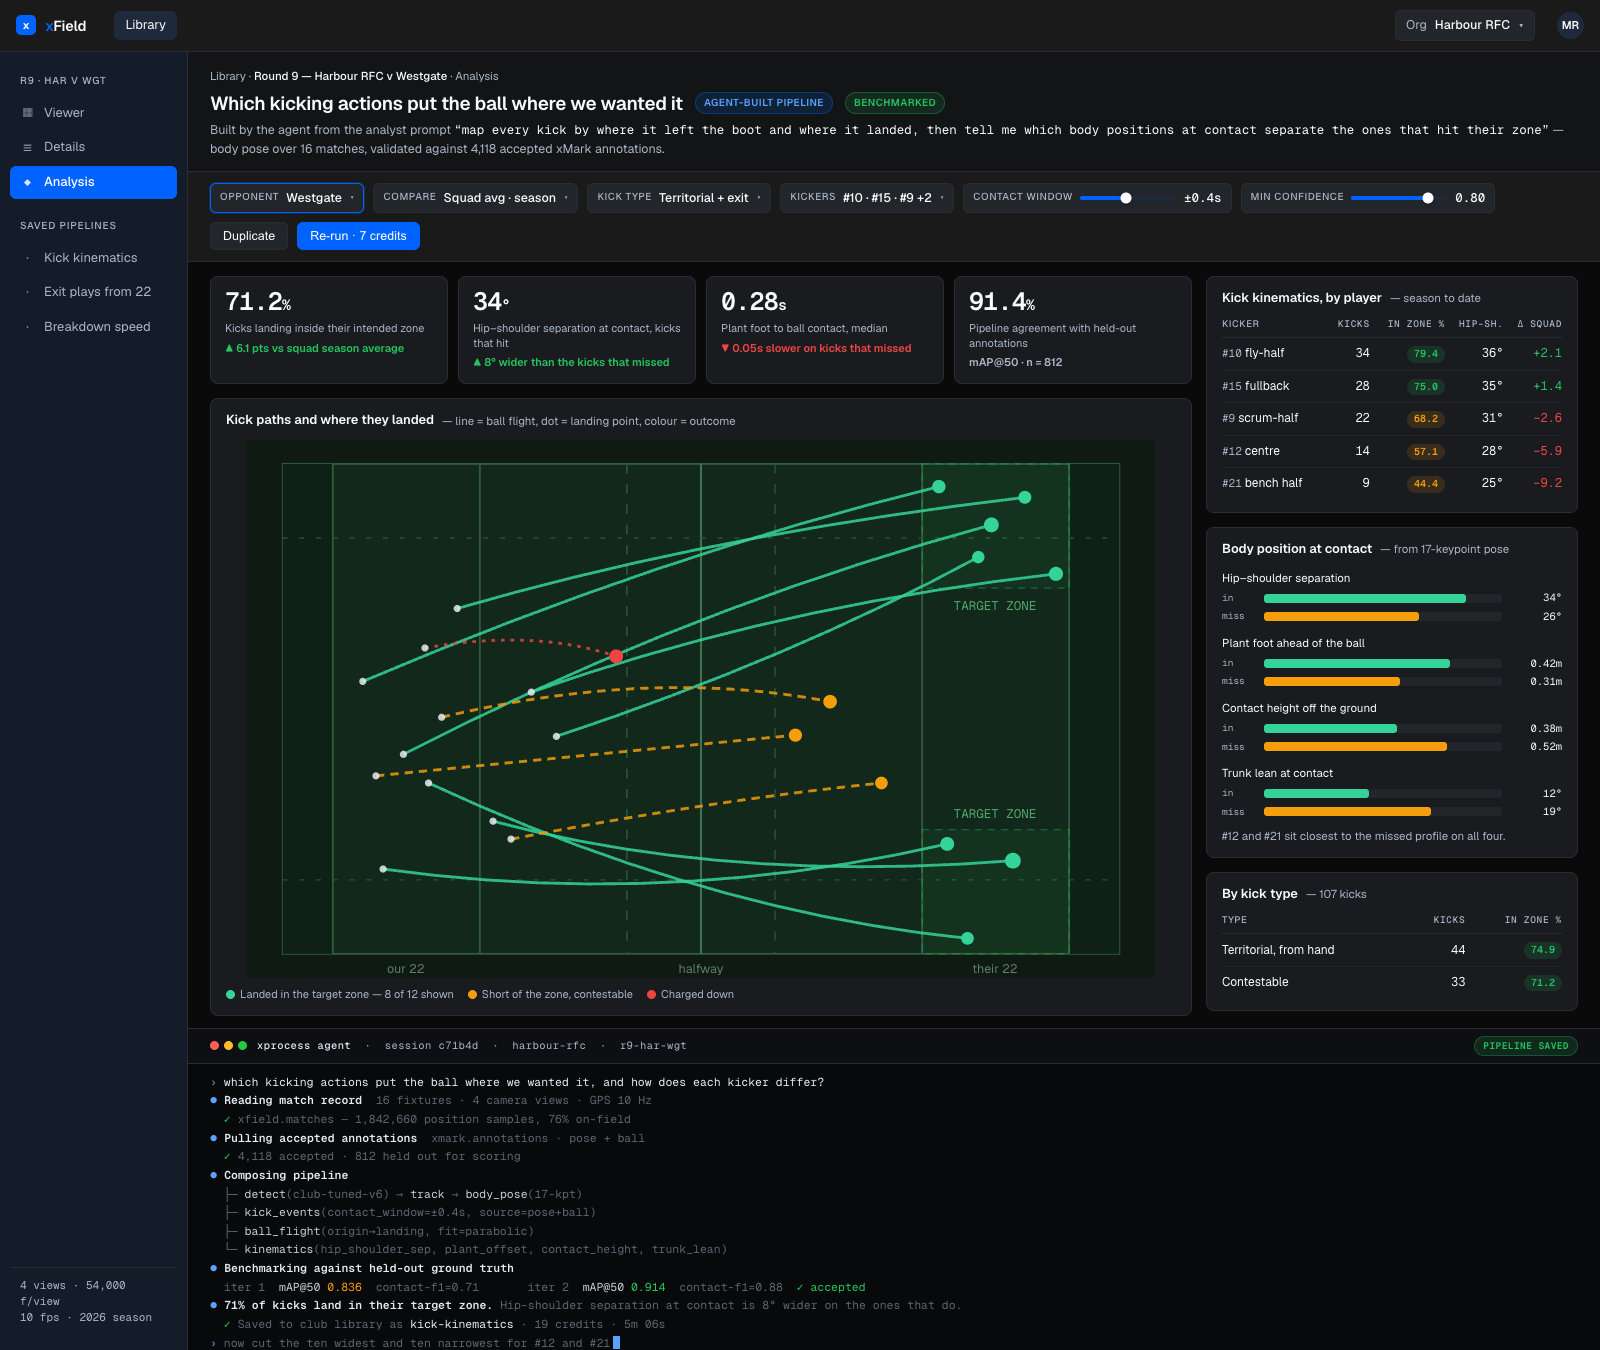Image resolution: width=1600 pixels, height=1350 pixels.
Task: Click the 91.4% pipeline agreement card
Action: (x=1072, y=330)
